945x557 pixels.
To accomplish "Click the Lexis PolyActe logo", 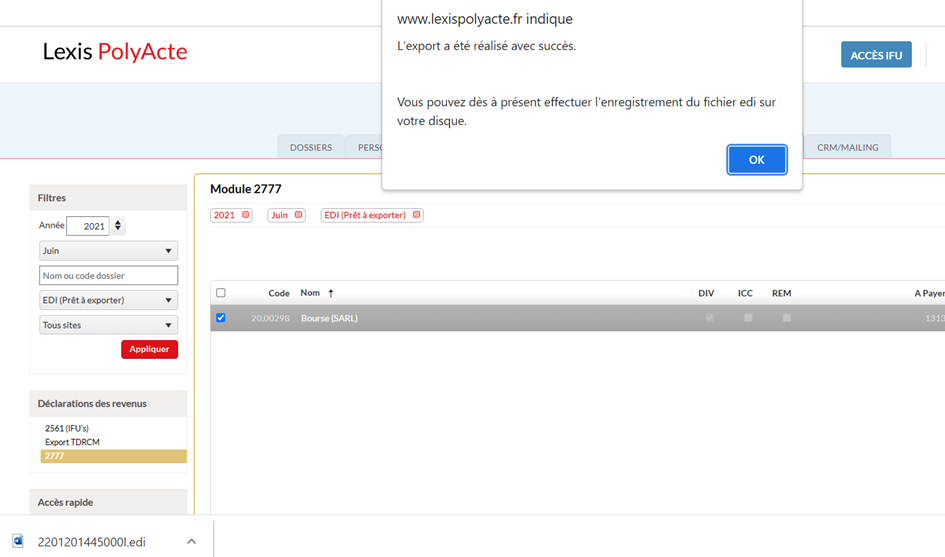I will click(114, 52).
